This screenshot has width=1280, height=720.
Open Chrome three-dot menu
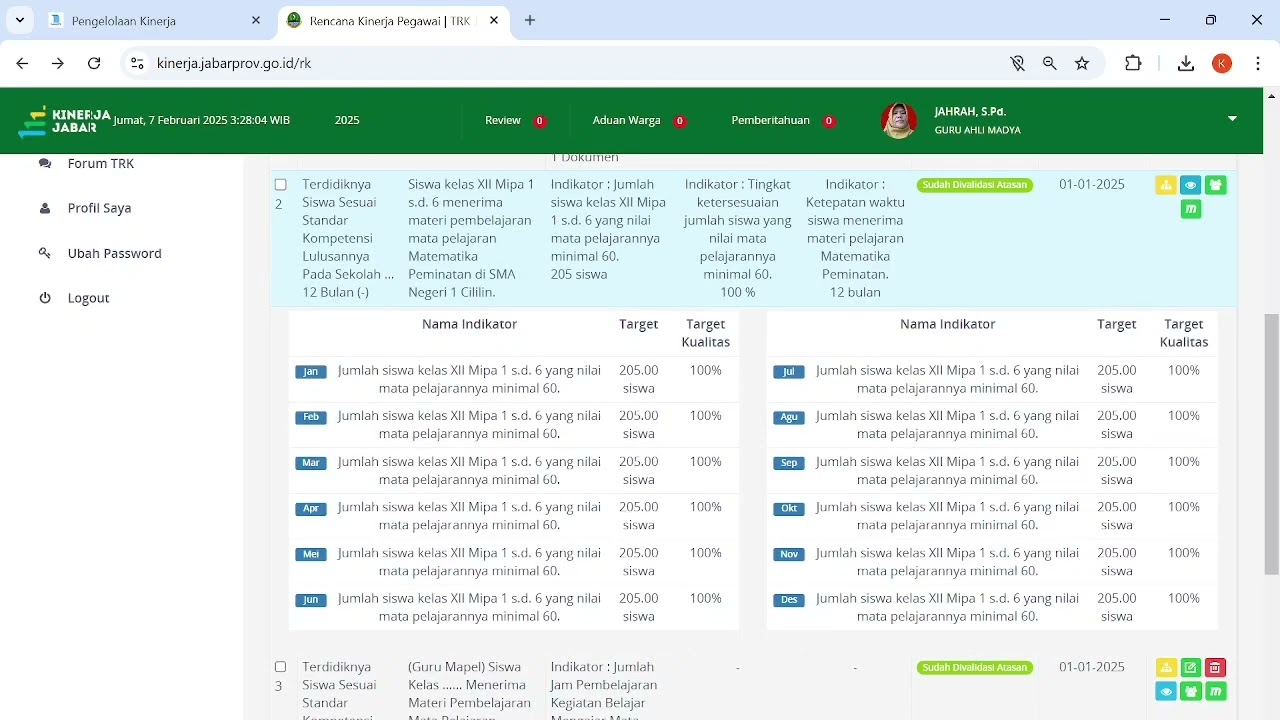pos(1258,63)
